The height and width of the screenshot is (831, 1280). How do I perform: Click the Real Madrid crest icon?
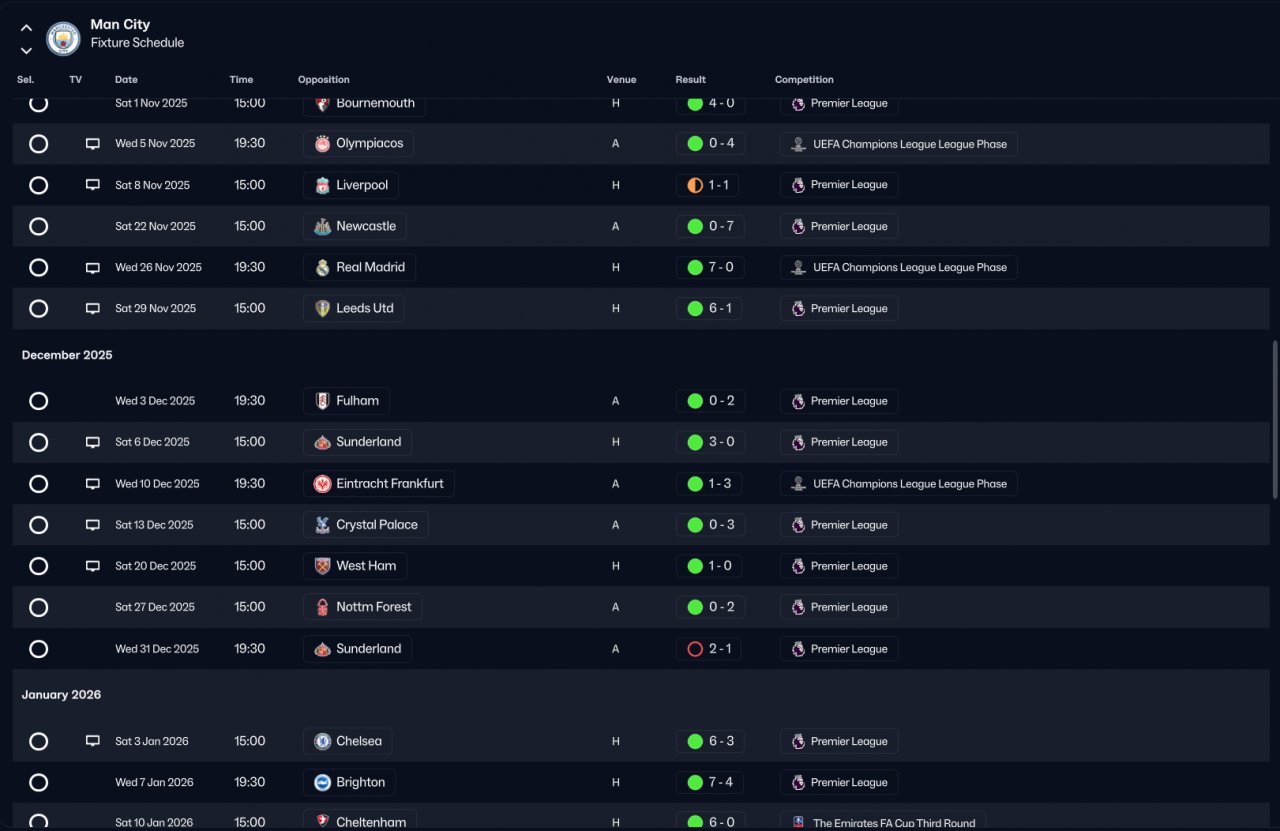pos(322,268)
